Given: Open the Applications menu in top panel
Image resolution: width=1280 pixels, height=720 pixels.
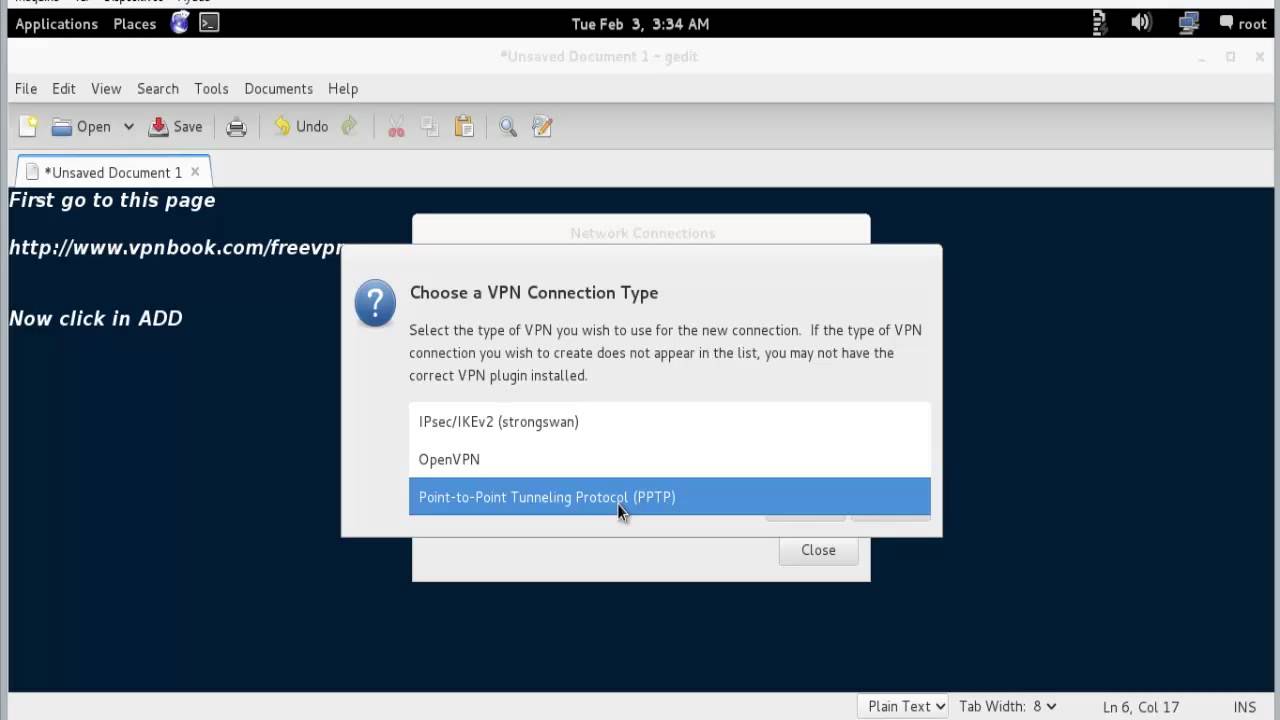Looking at the screenshot, I should pos(57,24).
